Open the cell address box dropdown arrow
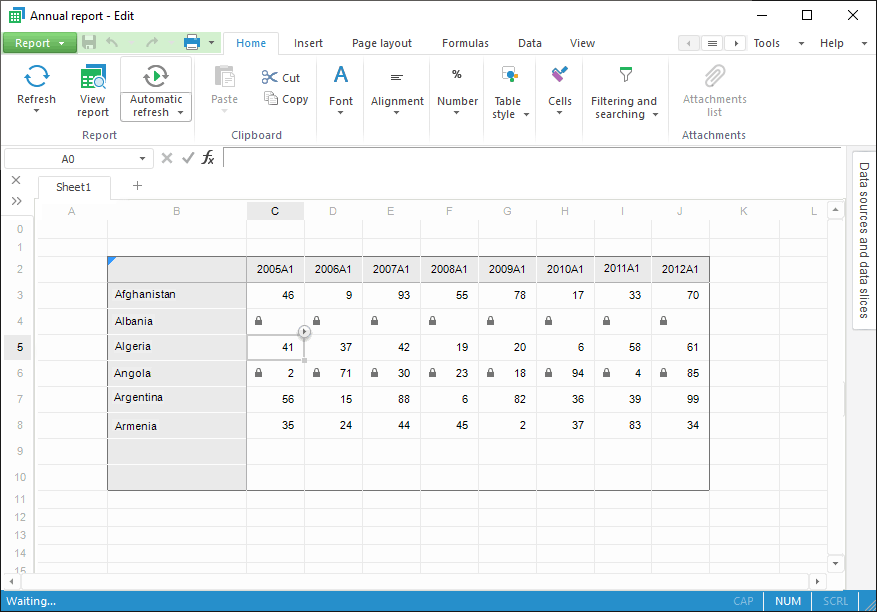This screenshot has width=877, height=612. [143, 159]
